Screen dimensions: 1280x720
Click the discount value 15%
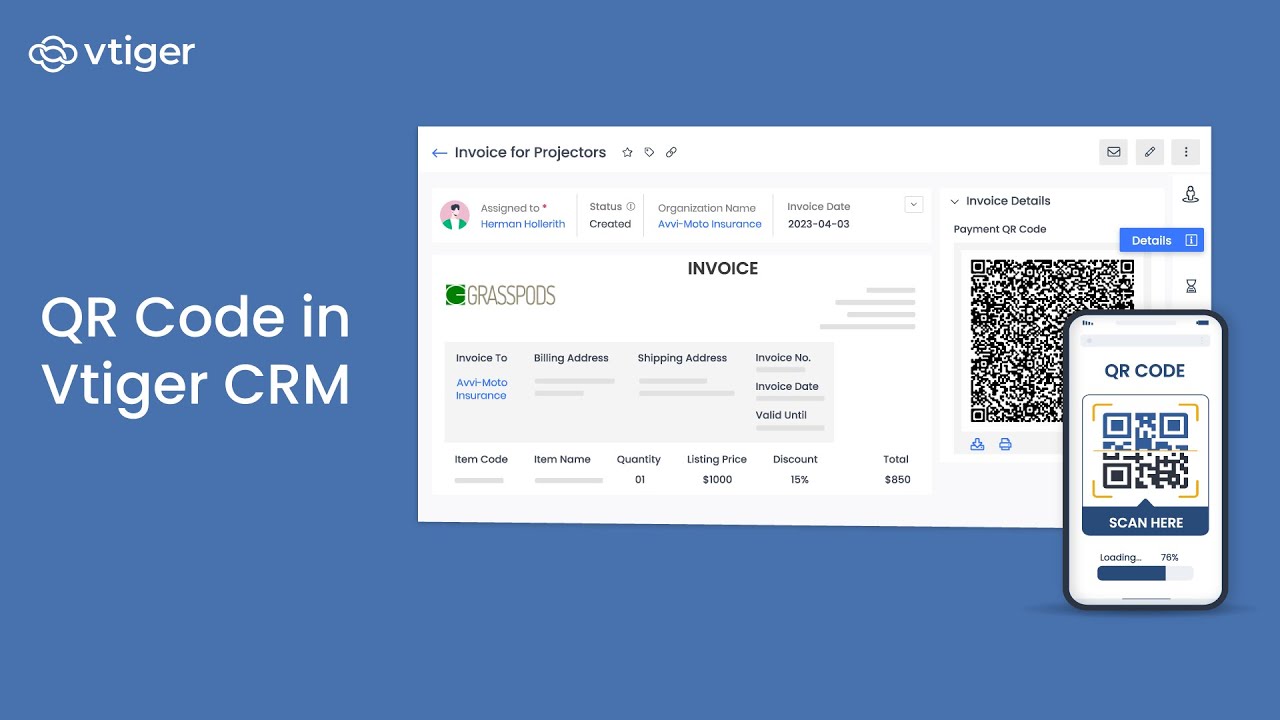point(799,480)
